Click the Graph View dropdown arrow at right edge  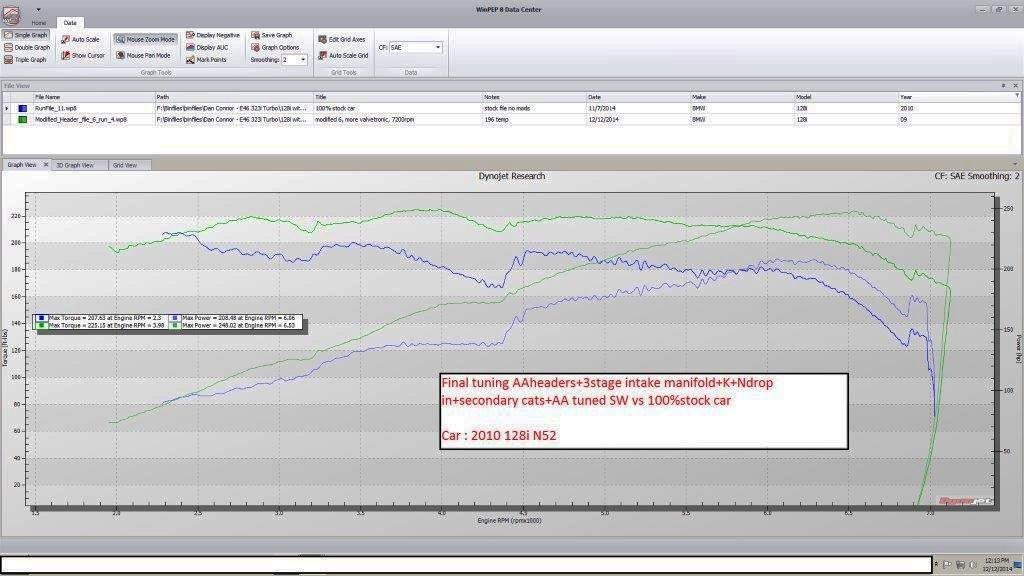coord(1015,165)
